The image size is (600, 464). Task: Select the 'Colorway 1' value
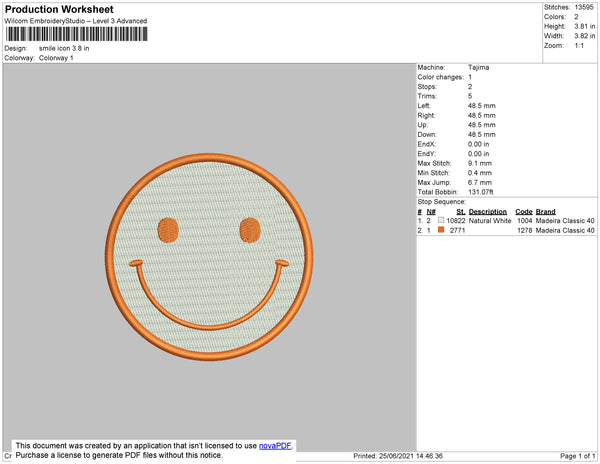[56, 58]
